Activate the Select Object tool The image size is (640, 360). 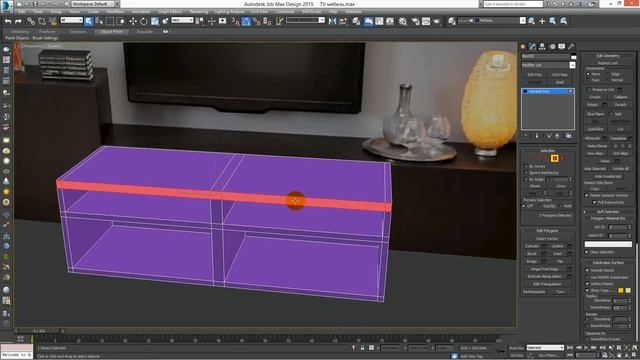tap(89, 21)
